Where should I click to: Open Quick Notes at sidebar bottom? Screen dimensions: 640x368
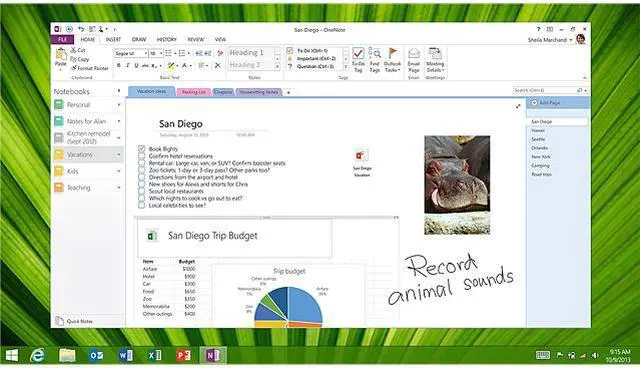click(74, 321)
